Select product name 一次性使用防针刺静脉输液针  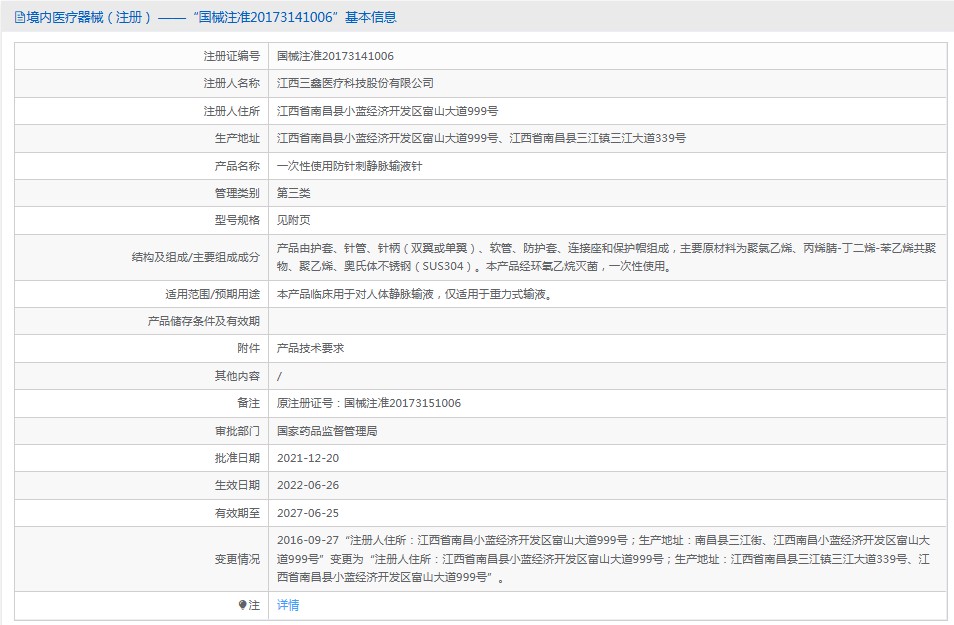pos(349,166)
